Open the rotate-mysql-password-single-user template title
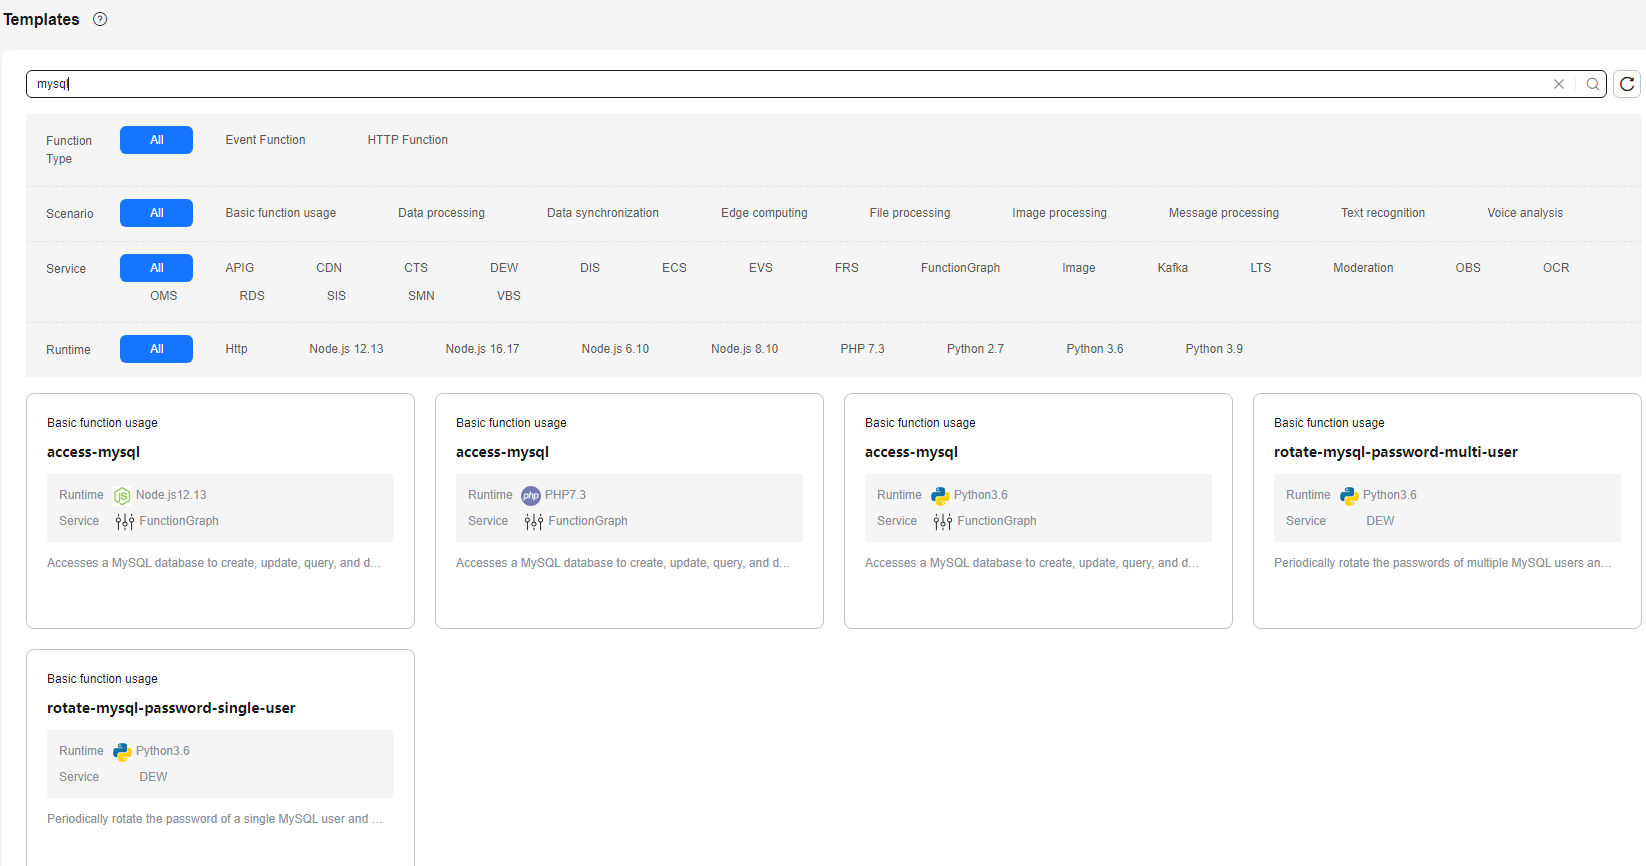Image resolution: width=1646 pixels, height=866 pixels. [x=171, y=708]
